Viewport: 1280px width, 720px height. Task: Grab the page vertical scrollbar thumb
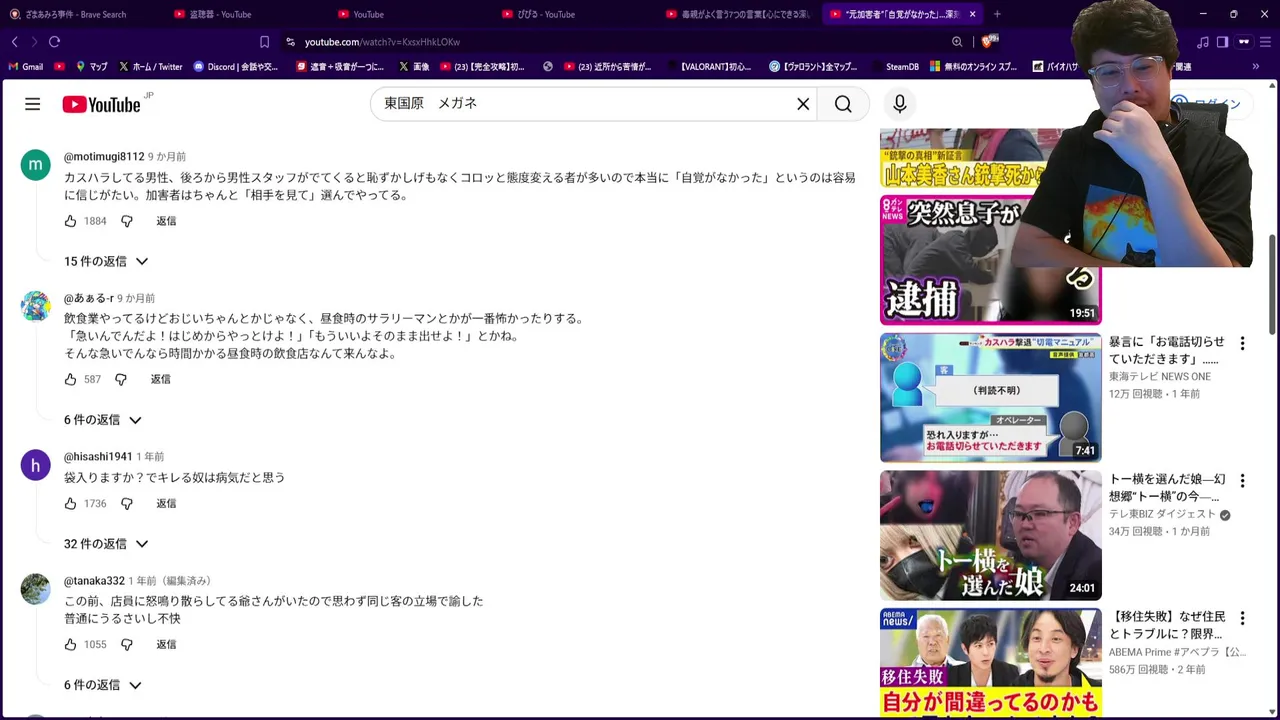[x=1273, y=285]
